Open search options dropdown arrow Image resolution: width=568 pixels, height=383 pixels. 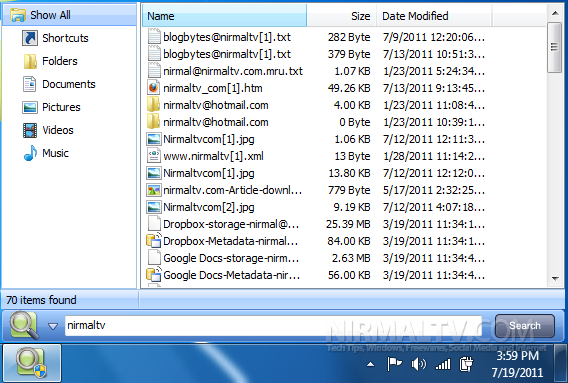(53, 326)
